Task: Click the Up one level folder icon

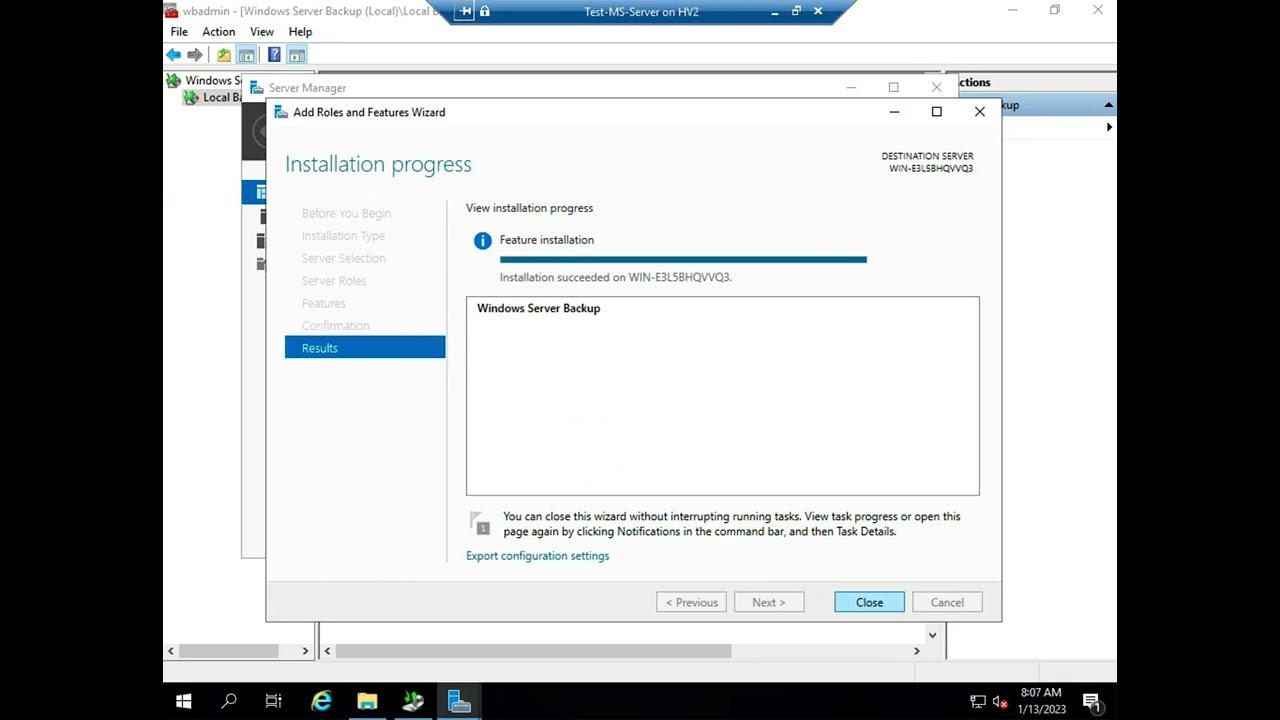Action: 224,55
